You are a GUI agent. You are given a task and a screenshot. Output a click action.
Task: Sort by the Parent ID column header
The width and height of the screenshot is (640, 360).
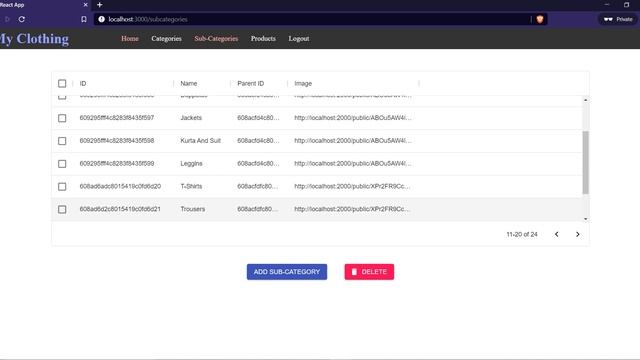click(x=251, y=83)
